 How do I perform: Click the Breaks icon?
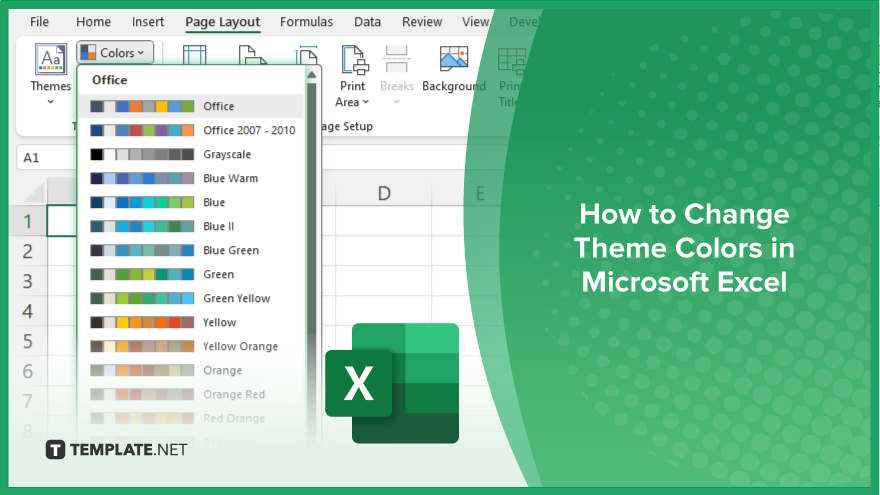pos(396,59)
